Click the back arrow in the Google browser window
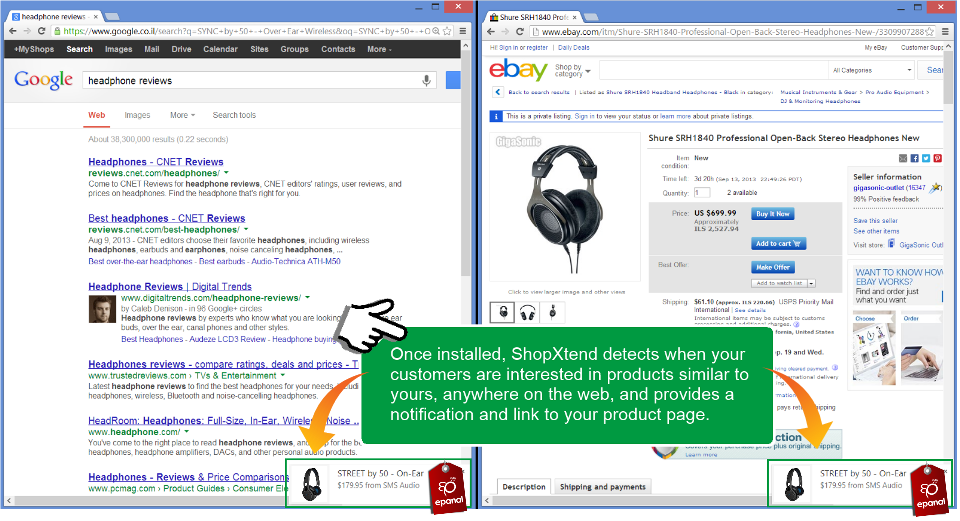 tap(13, 31)
